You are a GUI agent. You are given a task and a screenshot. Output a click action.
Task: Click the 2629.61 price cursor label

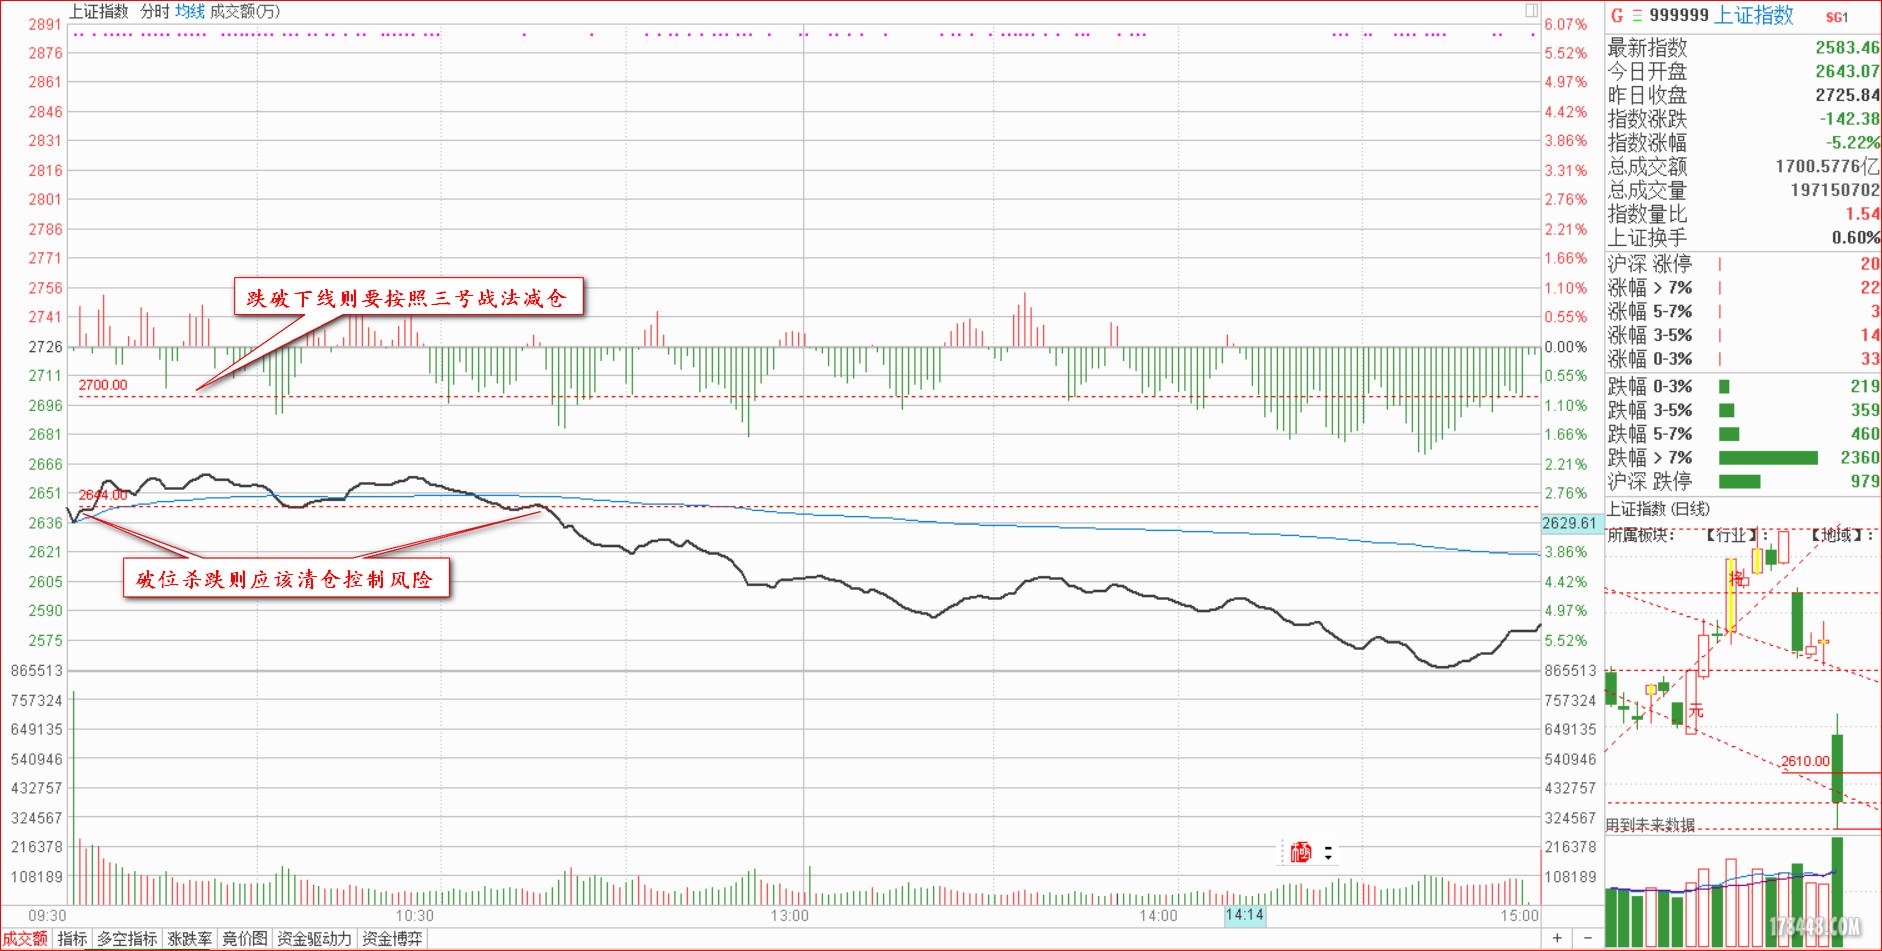(1570, 523)
